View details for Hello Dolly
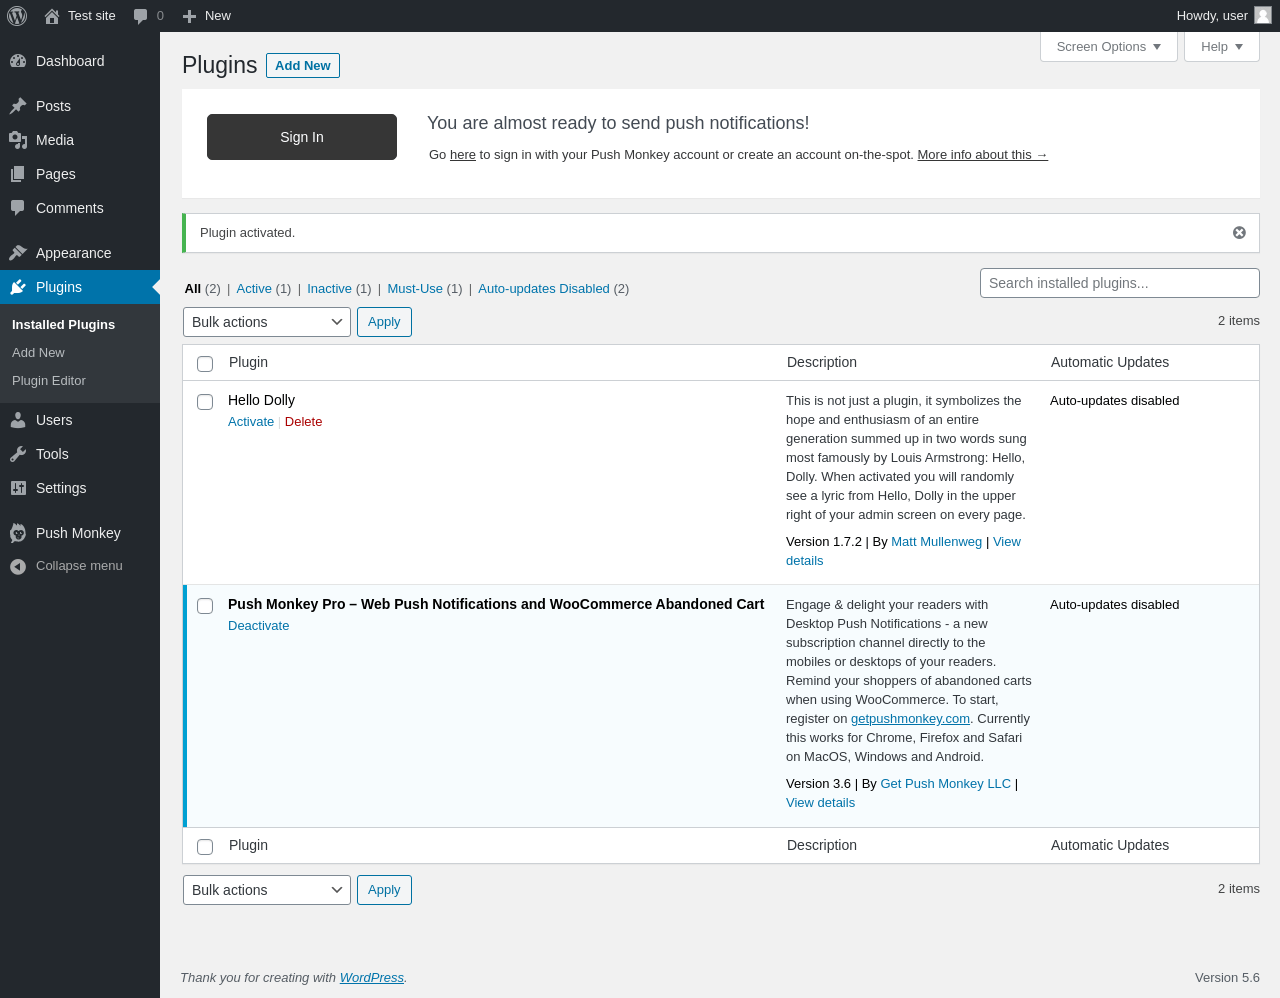The height and width of the screenshot is (998, 1280). point(1006,542)
